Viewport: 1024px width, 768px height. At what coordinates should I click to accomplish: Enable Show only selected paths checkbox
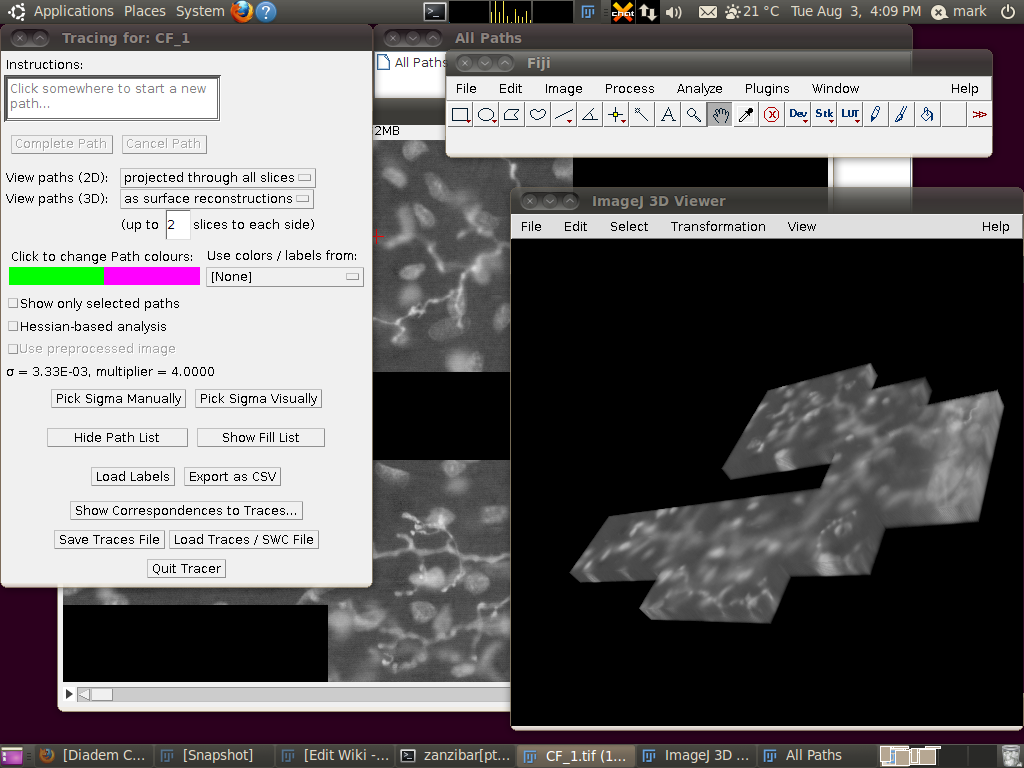pos(13,304)
